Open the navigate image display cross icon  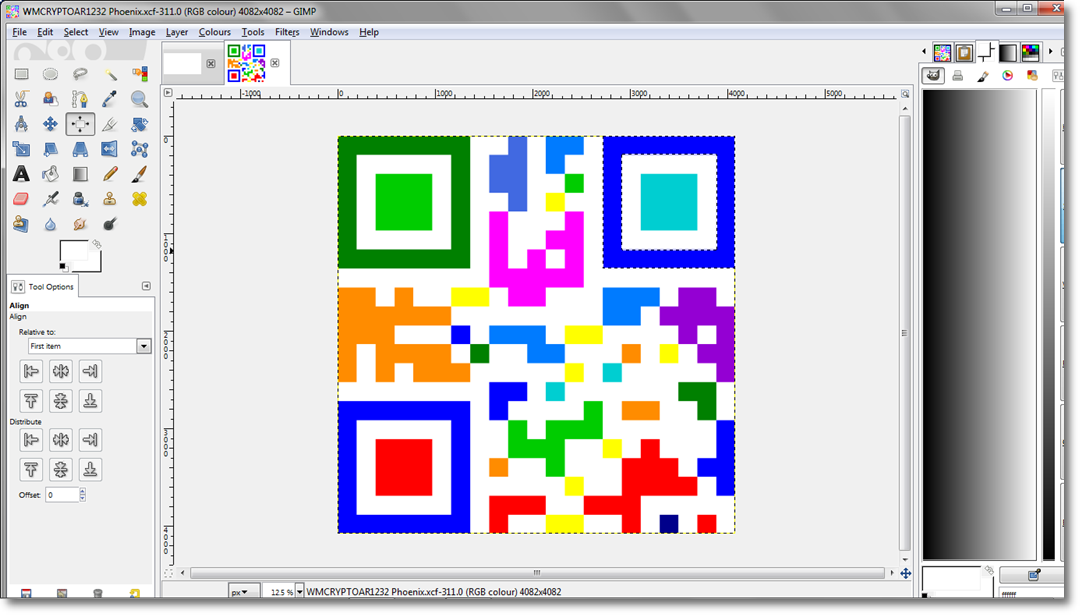906,574
